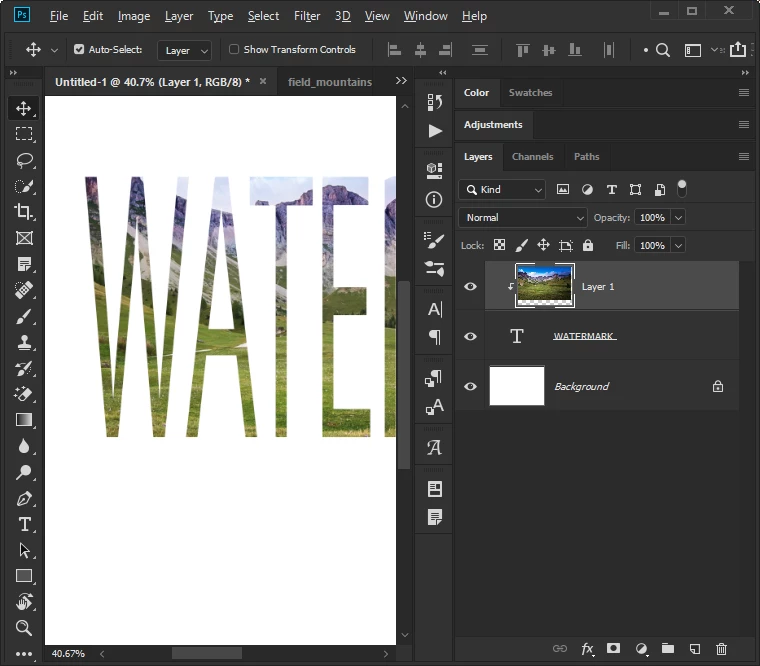Open the Auto-Select Layer dropdown
Image resolution: width=760 pixels, height=666 pixels.
tap(185, 50)
